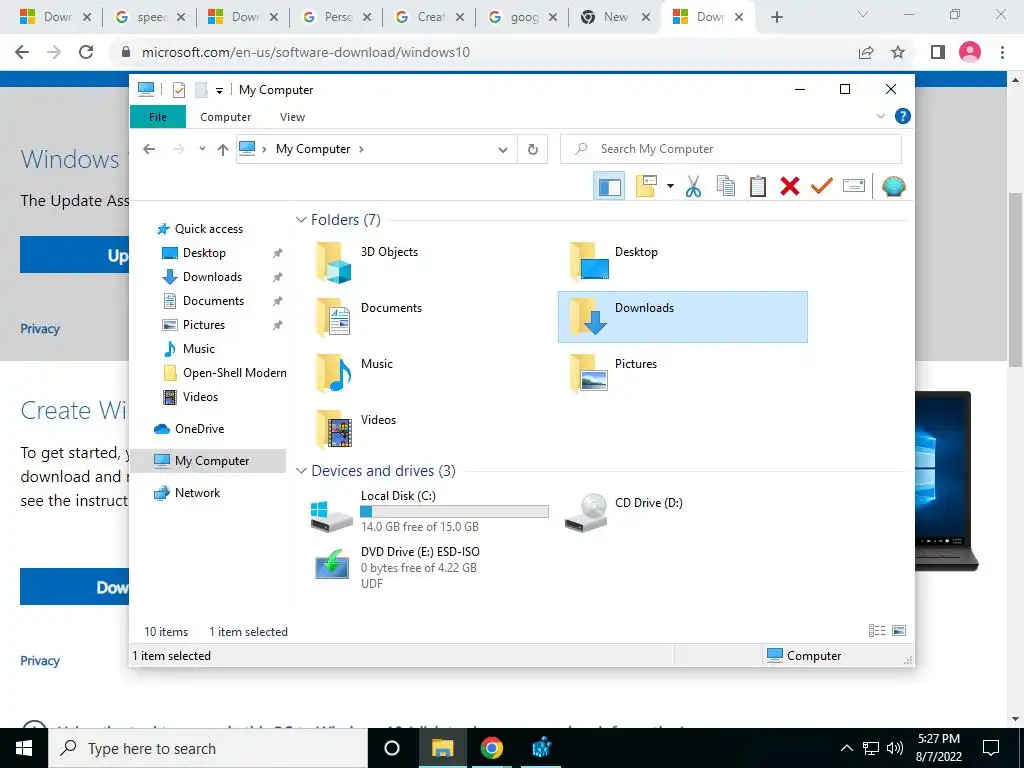Switch to details view icon in status bar
1024x768 pixels.
coord(877,630)
